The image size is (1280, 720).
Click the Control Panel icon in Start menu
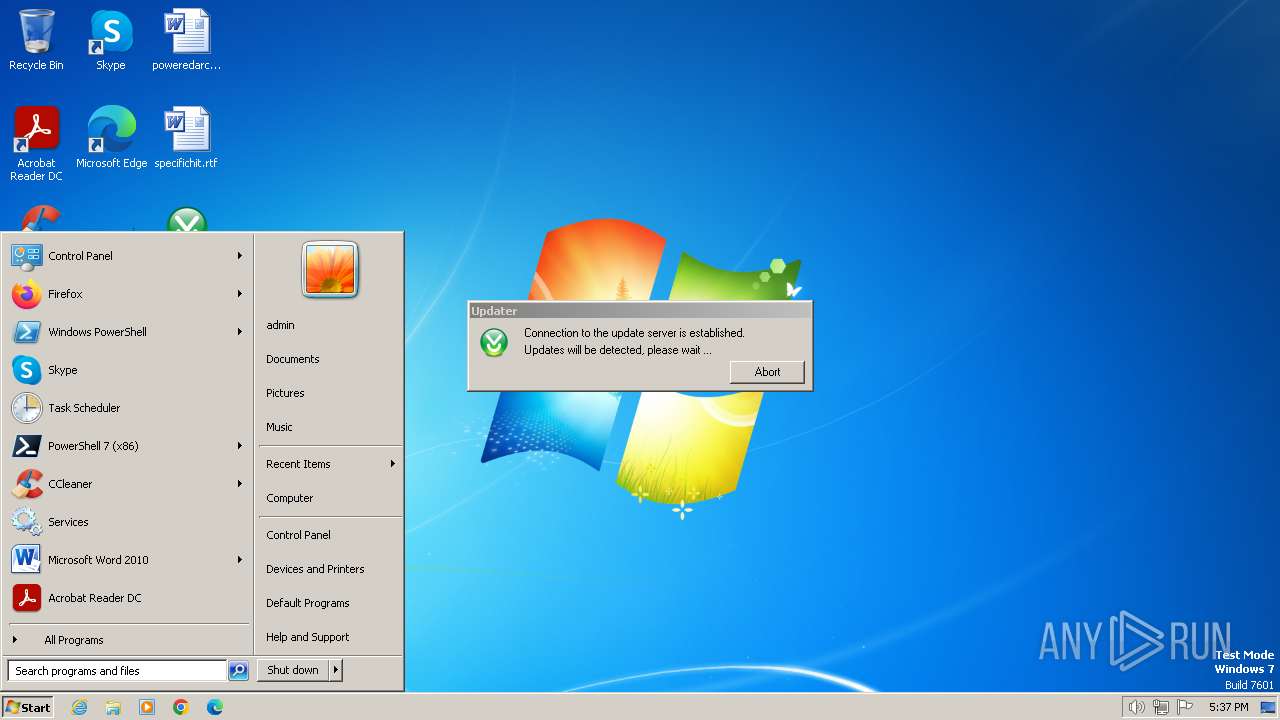tap(27, 256)
